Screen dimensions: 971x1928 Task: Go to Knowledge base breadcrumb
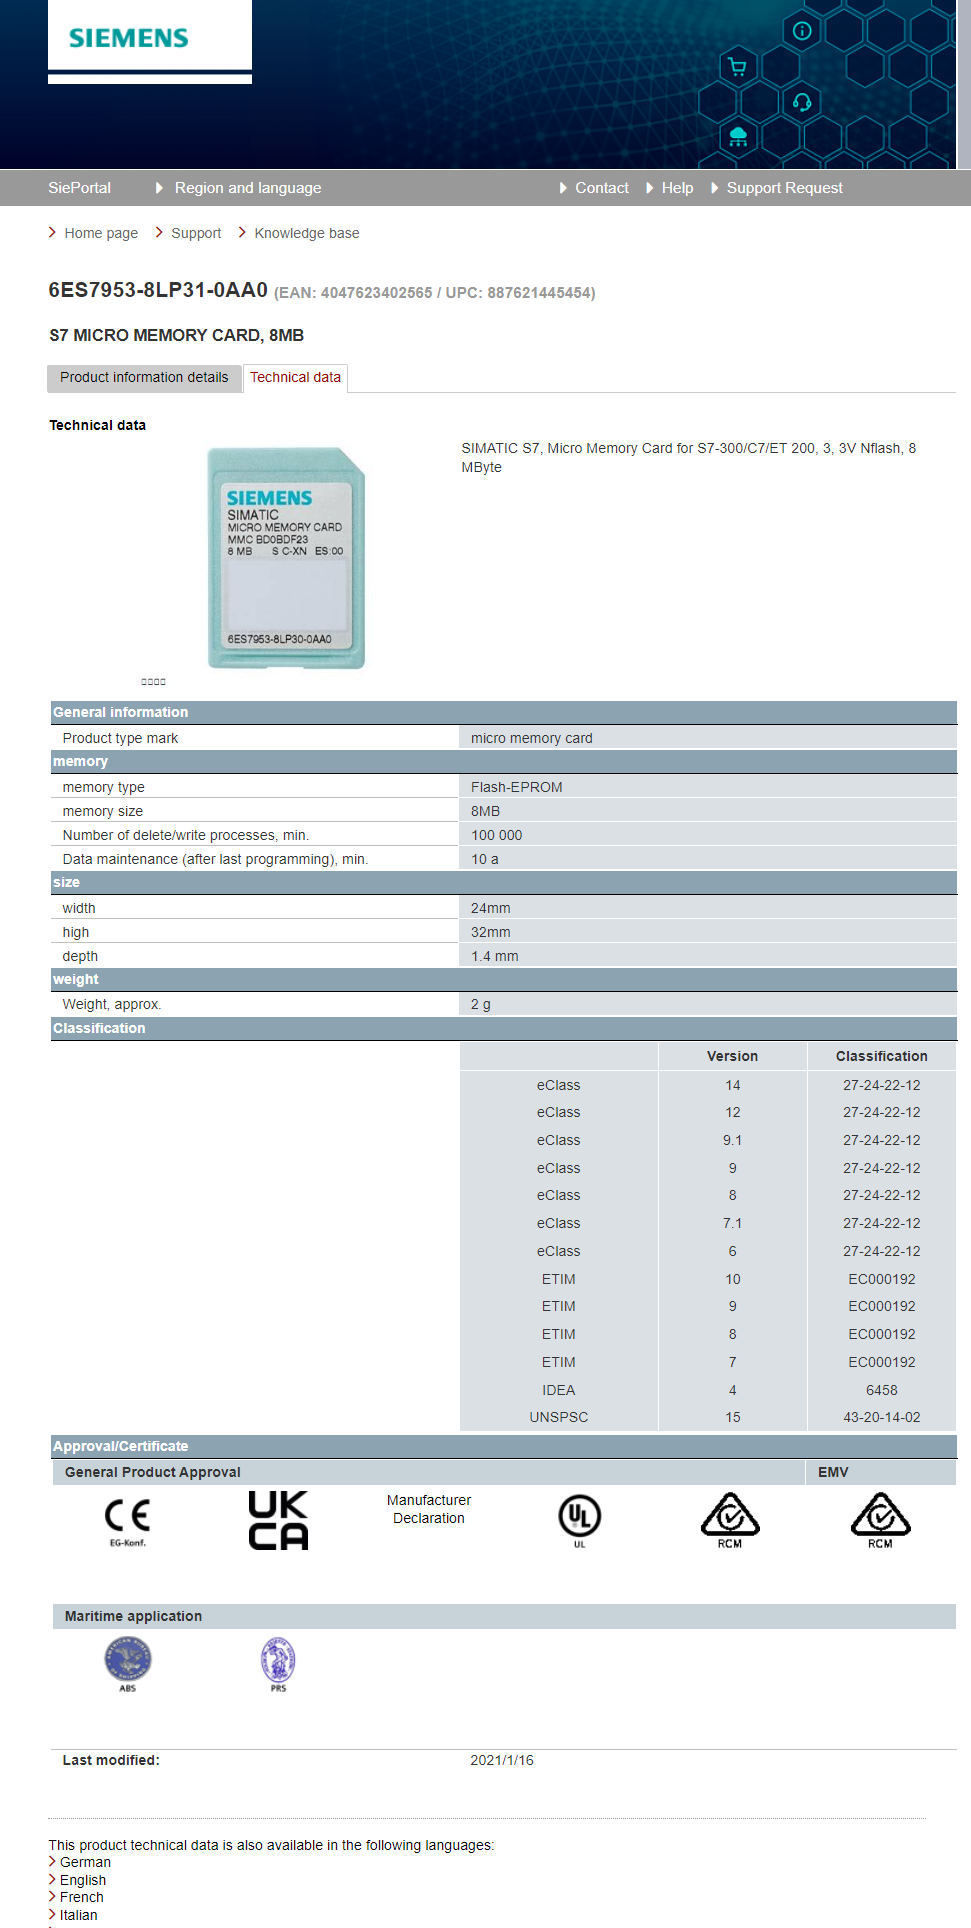point(306,233)
